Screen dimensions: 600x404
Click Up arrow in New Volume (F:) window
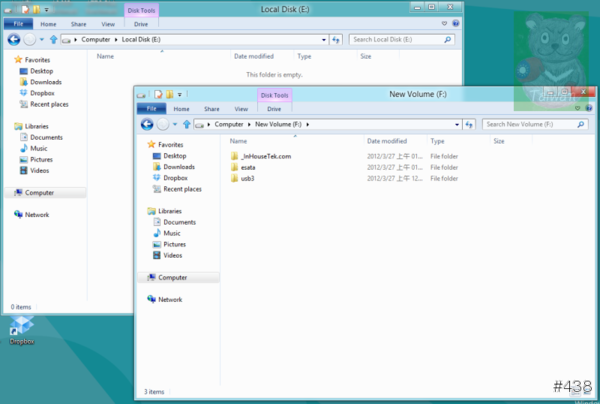tap(185, 124)
